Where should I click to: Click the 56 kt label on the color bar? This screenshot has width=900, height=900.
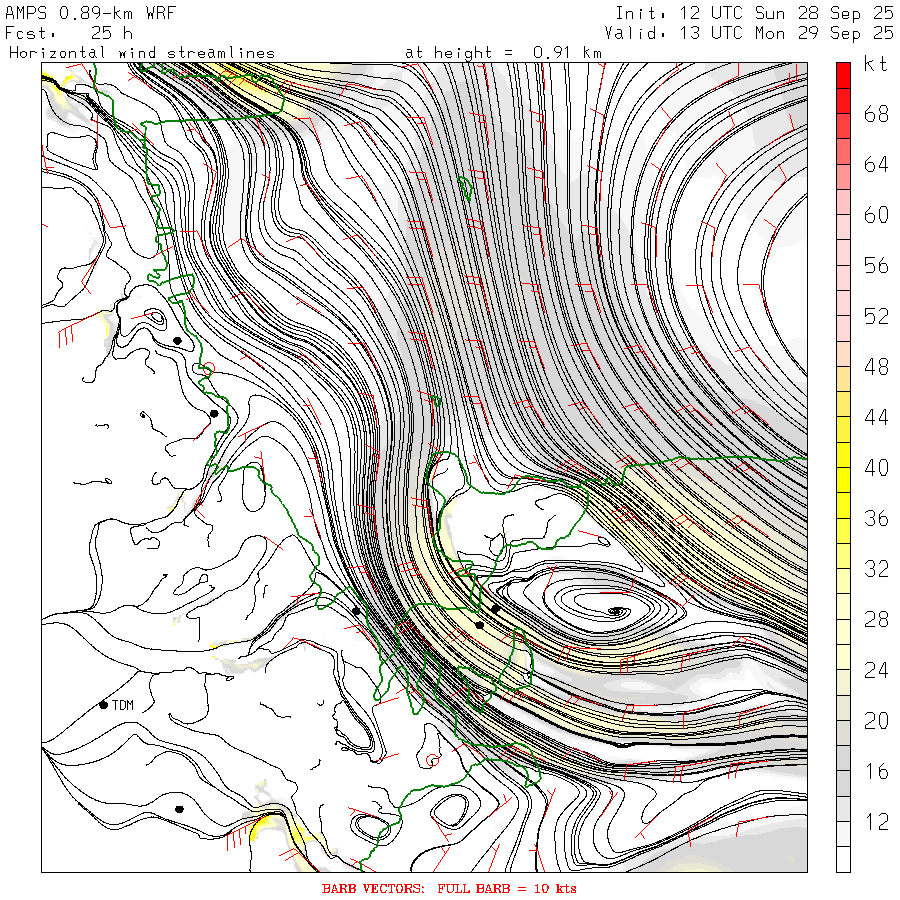(x=876, y=266)
